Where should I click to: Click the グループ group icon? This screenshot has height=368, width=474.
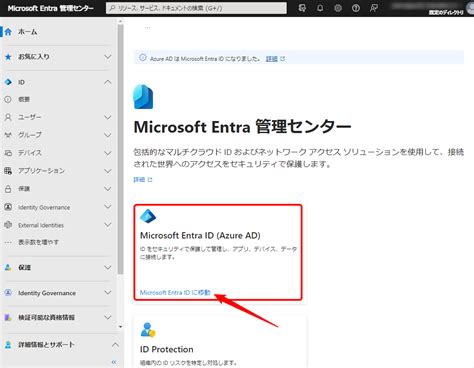(x=8, y=135)
